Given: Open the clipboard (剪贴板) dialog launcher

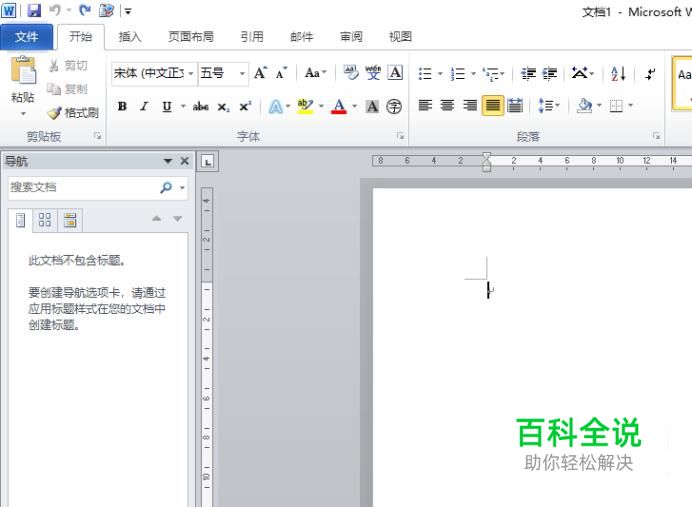Looking at the screenshot, I should click(98, 136).
